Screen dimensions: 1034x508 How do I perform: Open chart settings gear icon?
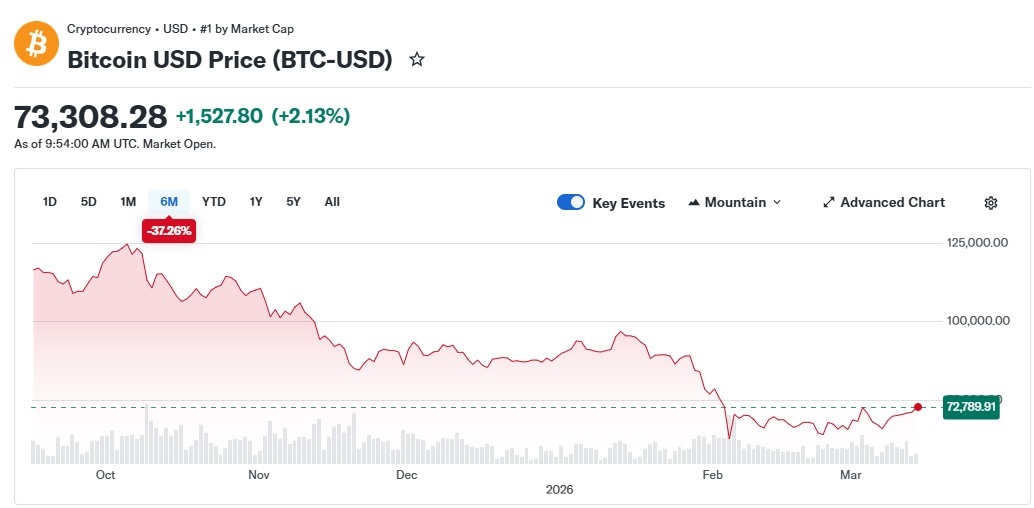pyautogui.click(x=990, y=203)
